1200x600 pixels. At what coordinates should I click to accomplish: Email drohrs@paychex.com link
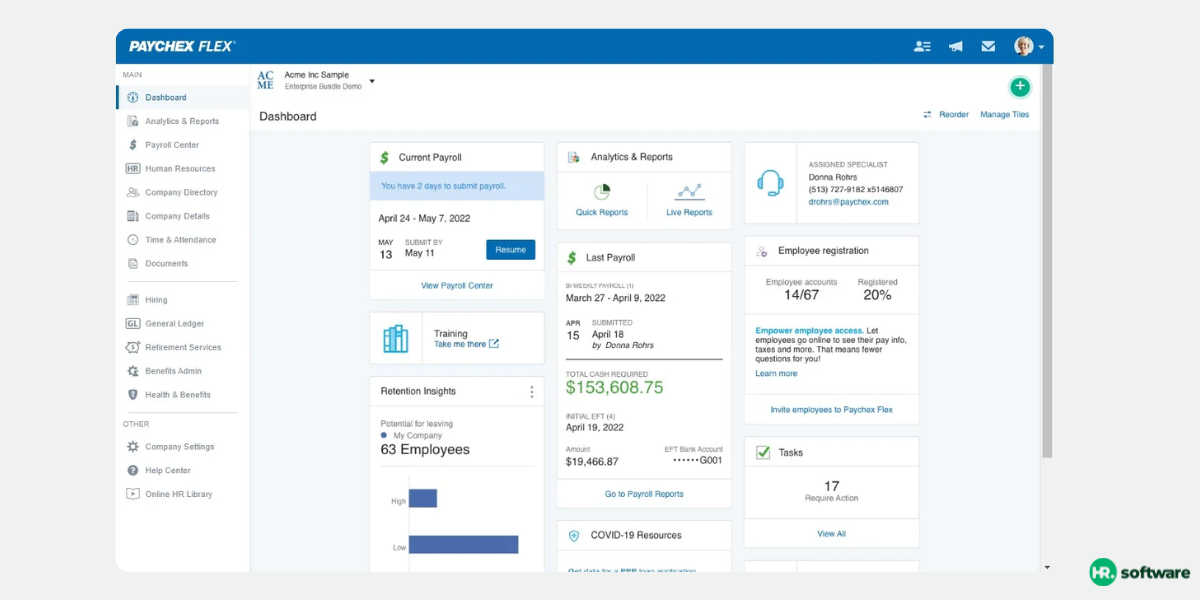point(849,202)
